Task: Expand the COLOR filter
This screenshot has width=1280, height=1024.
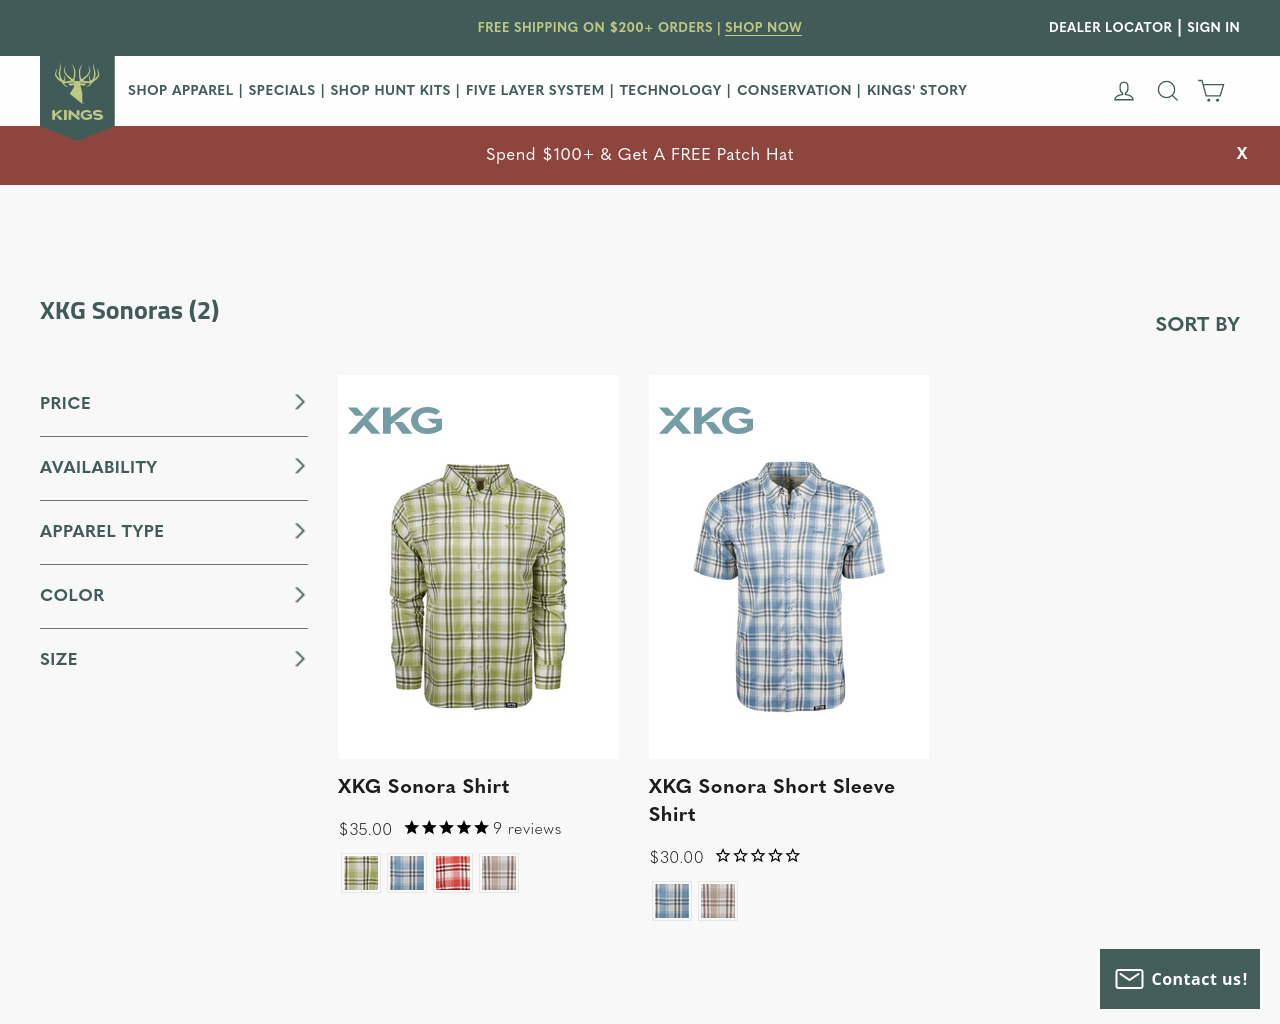Action: pos(174,595)
